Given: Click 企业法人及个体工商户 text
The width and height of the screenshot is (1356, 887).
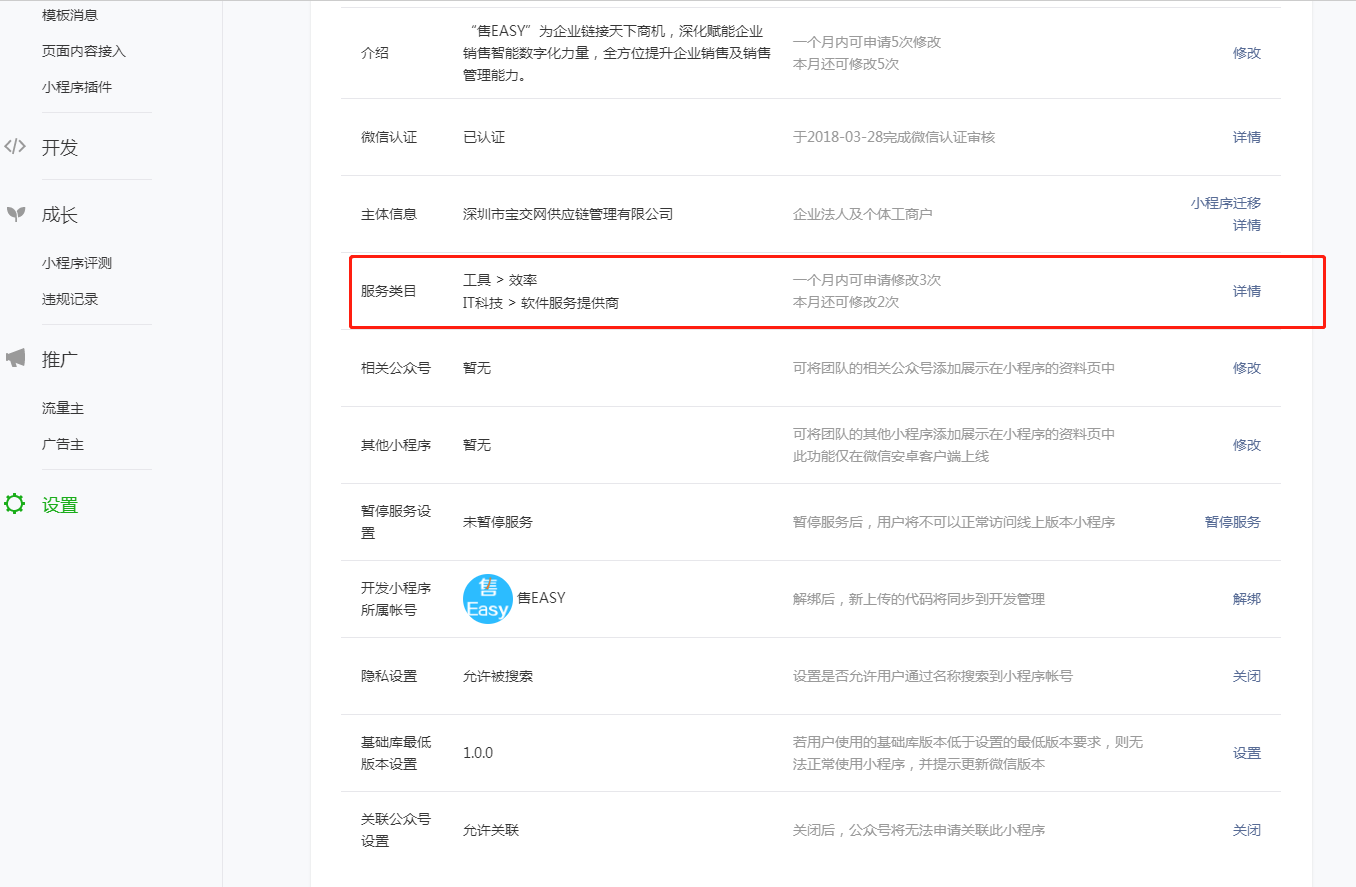Looking at the screenshot, I should click(x=863, y=214).
